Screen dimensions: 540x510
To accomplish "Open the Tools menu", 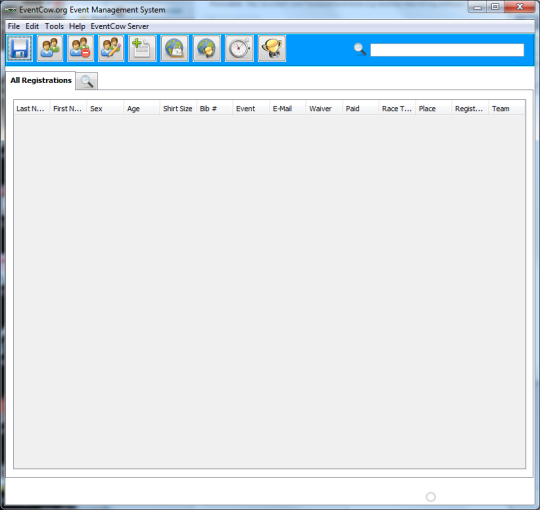I will coord(54,26).
